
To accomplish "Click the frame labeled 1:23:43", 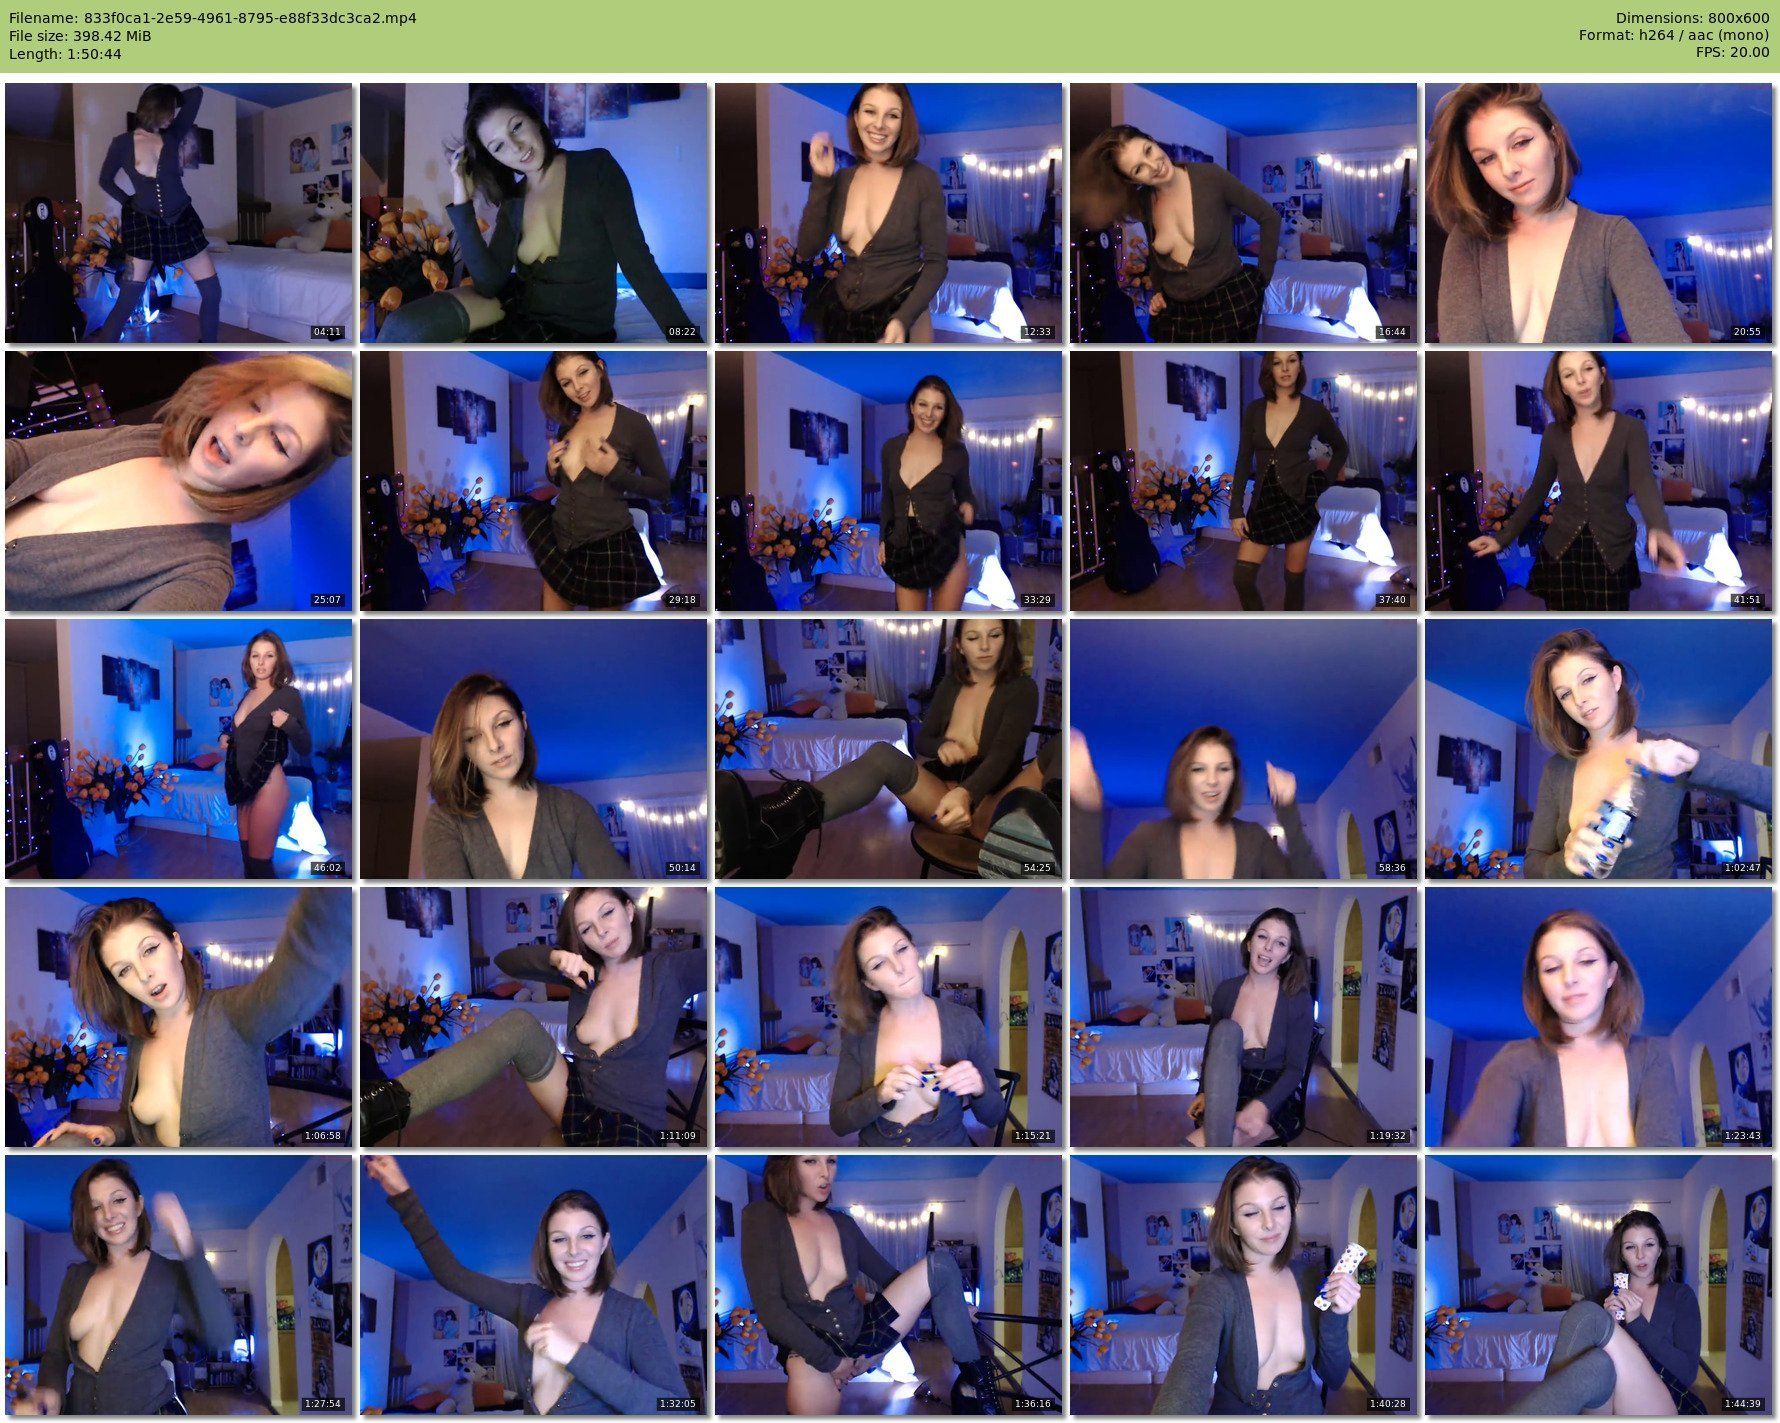I will click(x=1598, y=1017).
